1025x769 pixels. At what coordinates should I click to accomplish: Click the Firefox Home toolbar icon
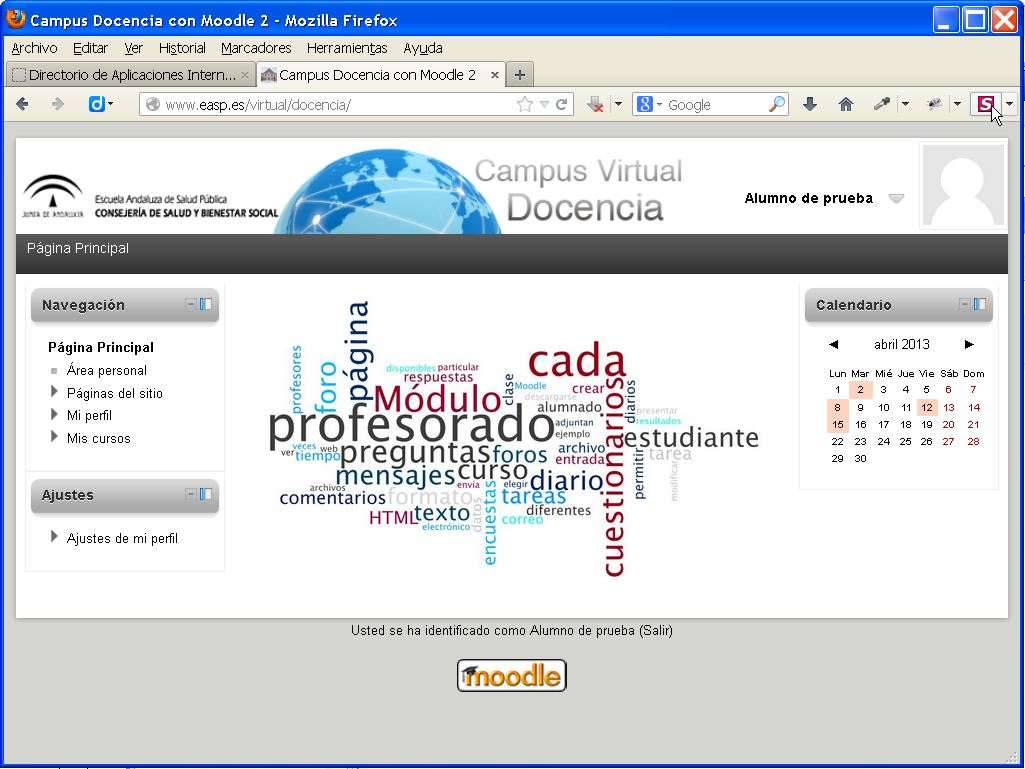(846, 104)
